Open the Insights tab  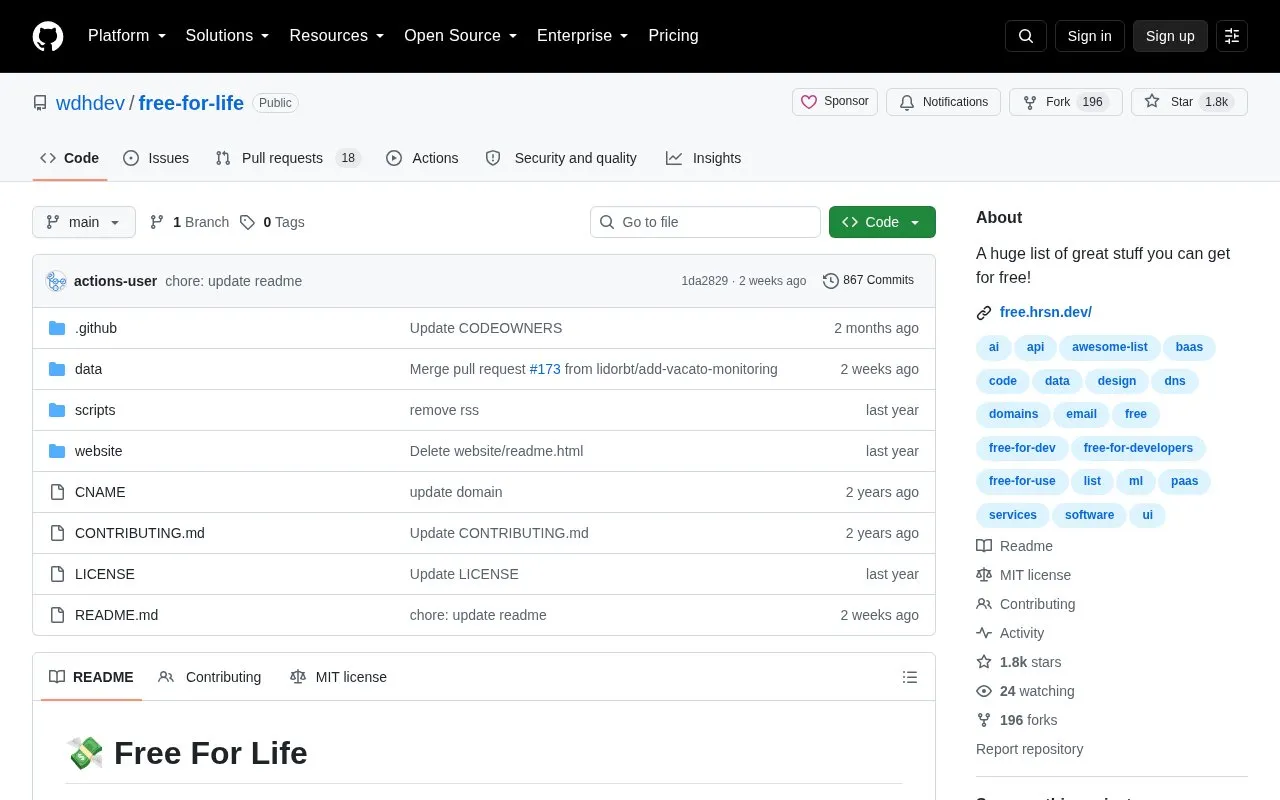click(x=704, y=158)
